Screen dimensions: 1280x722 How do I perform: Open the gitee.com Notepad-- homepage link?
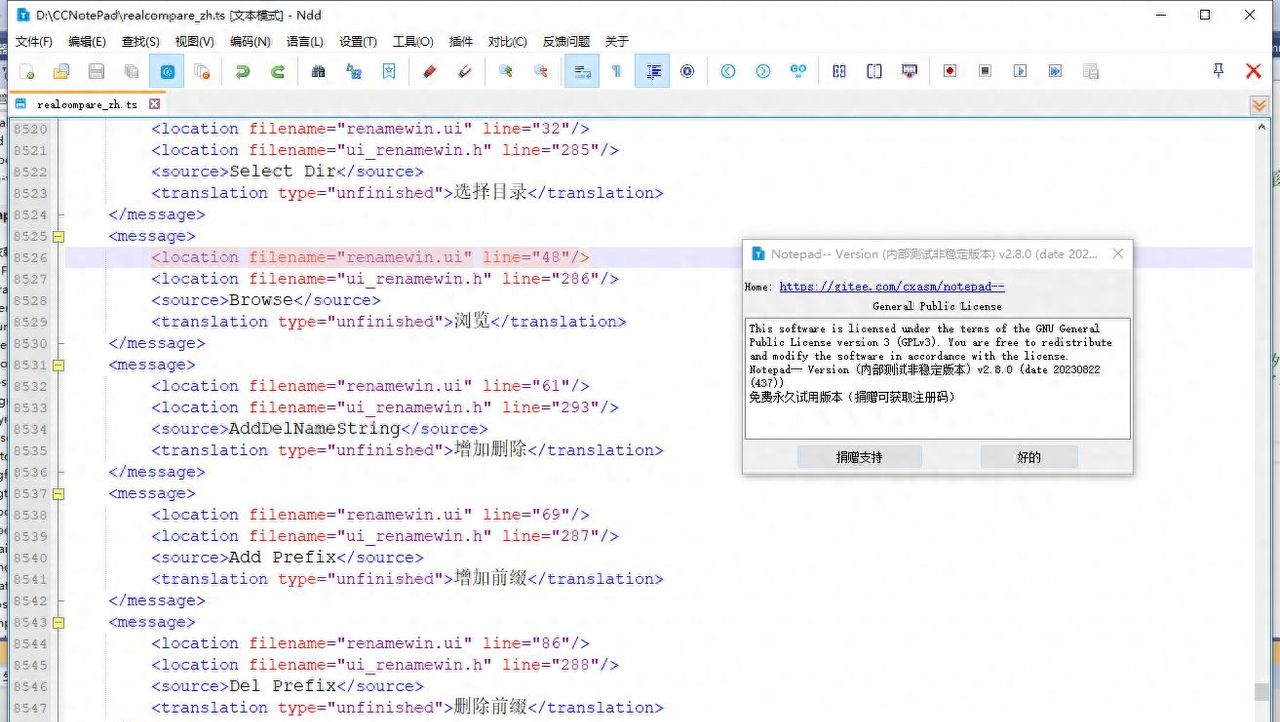pos(892,285)
